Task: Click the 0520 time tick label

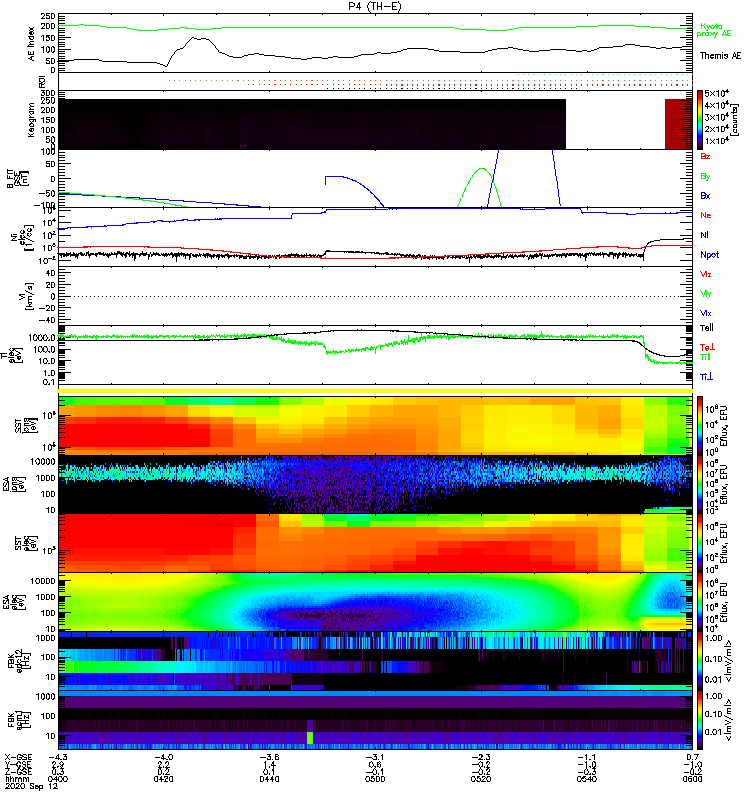Action: (x=481, y=779)
